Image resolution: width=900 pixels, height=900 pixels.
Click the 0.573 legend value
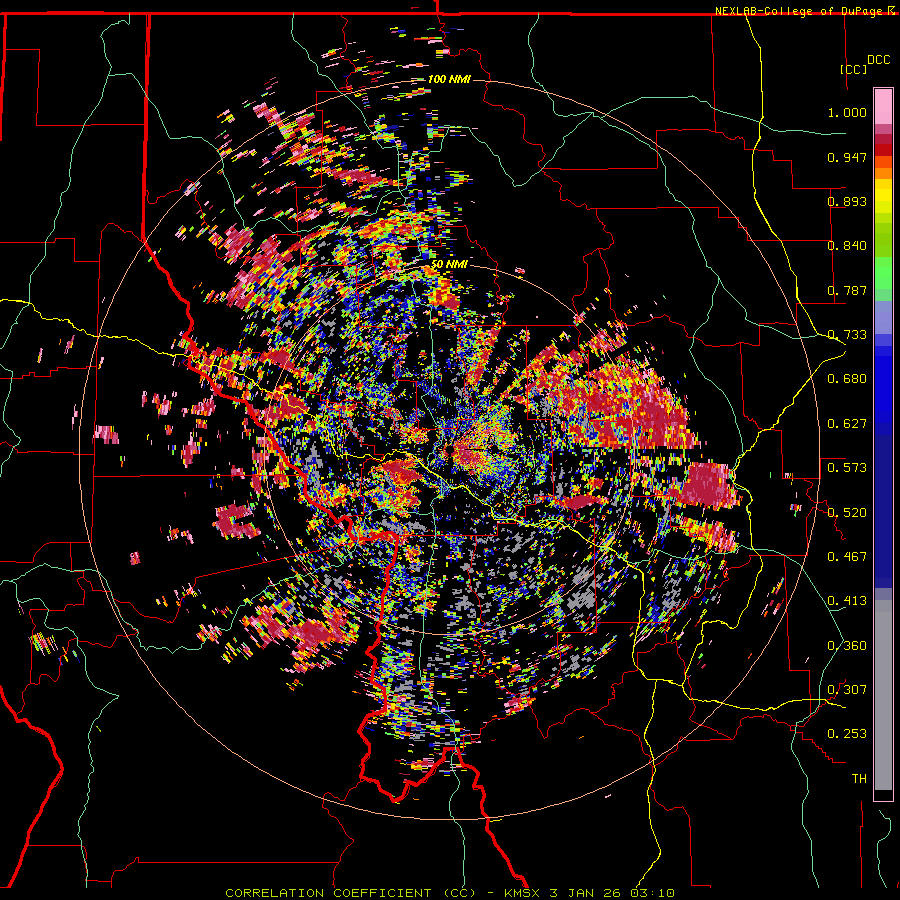click(847, 468)
